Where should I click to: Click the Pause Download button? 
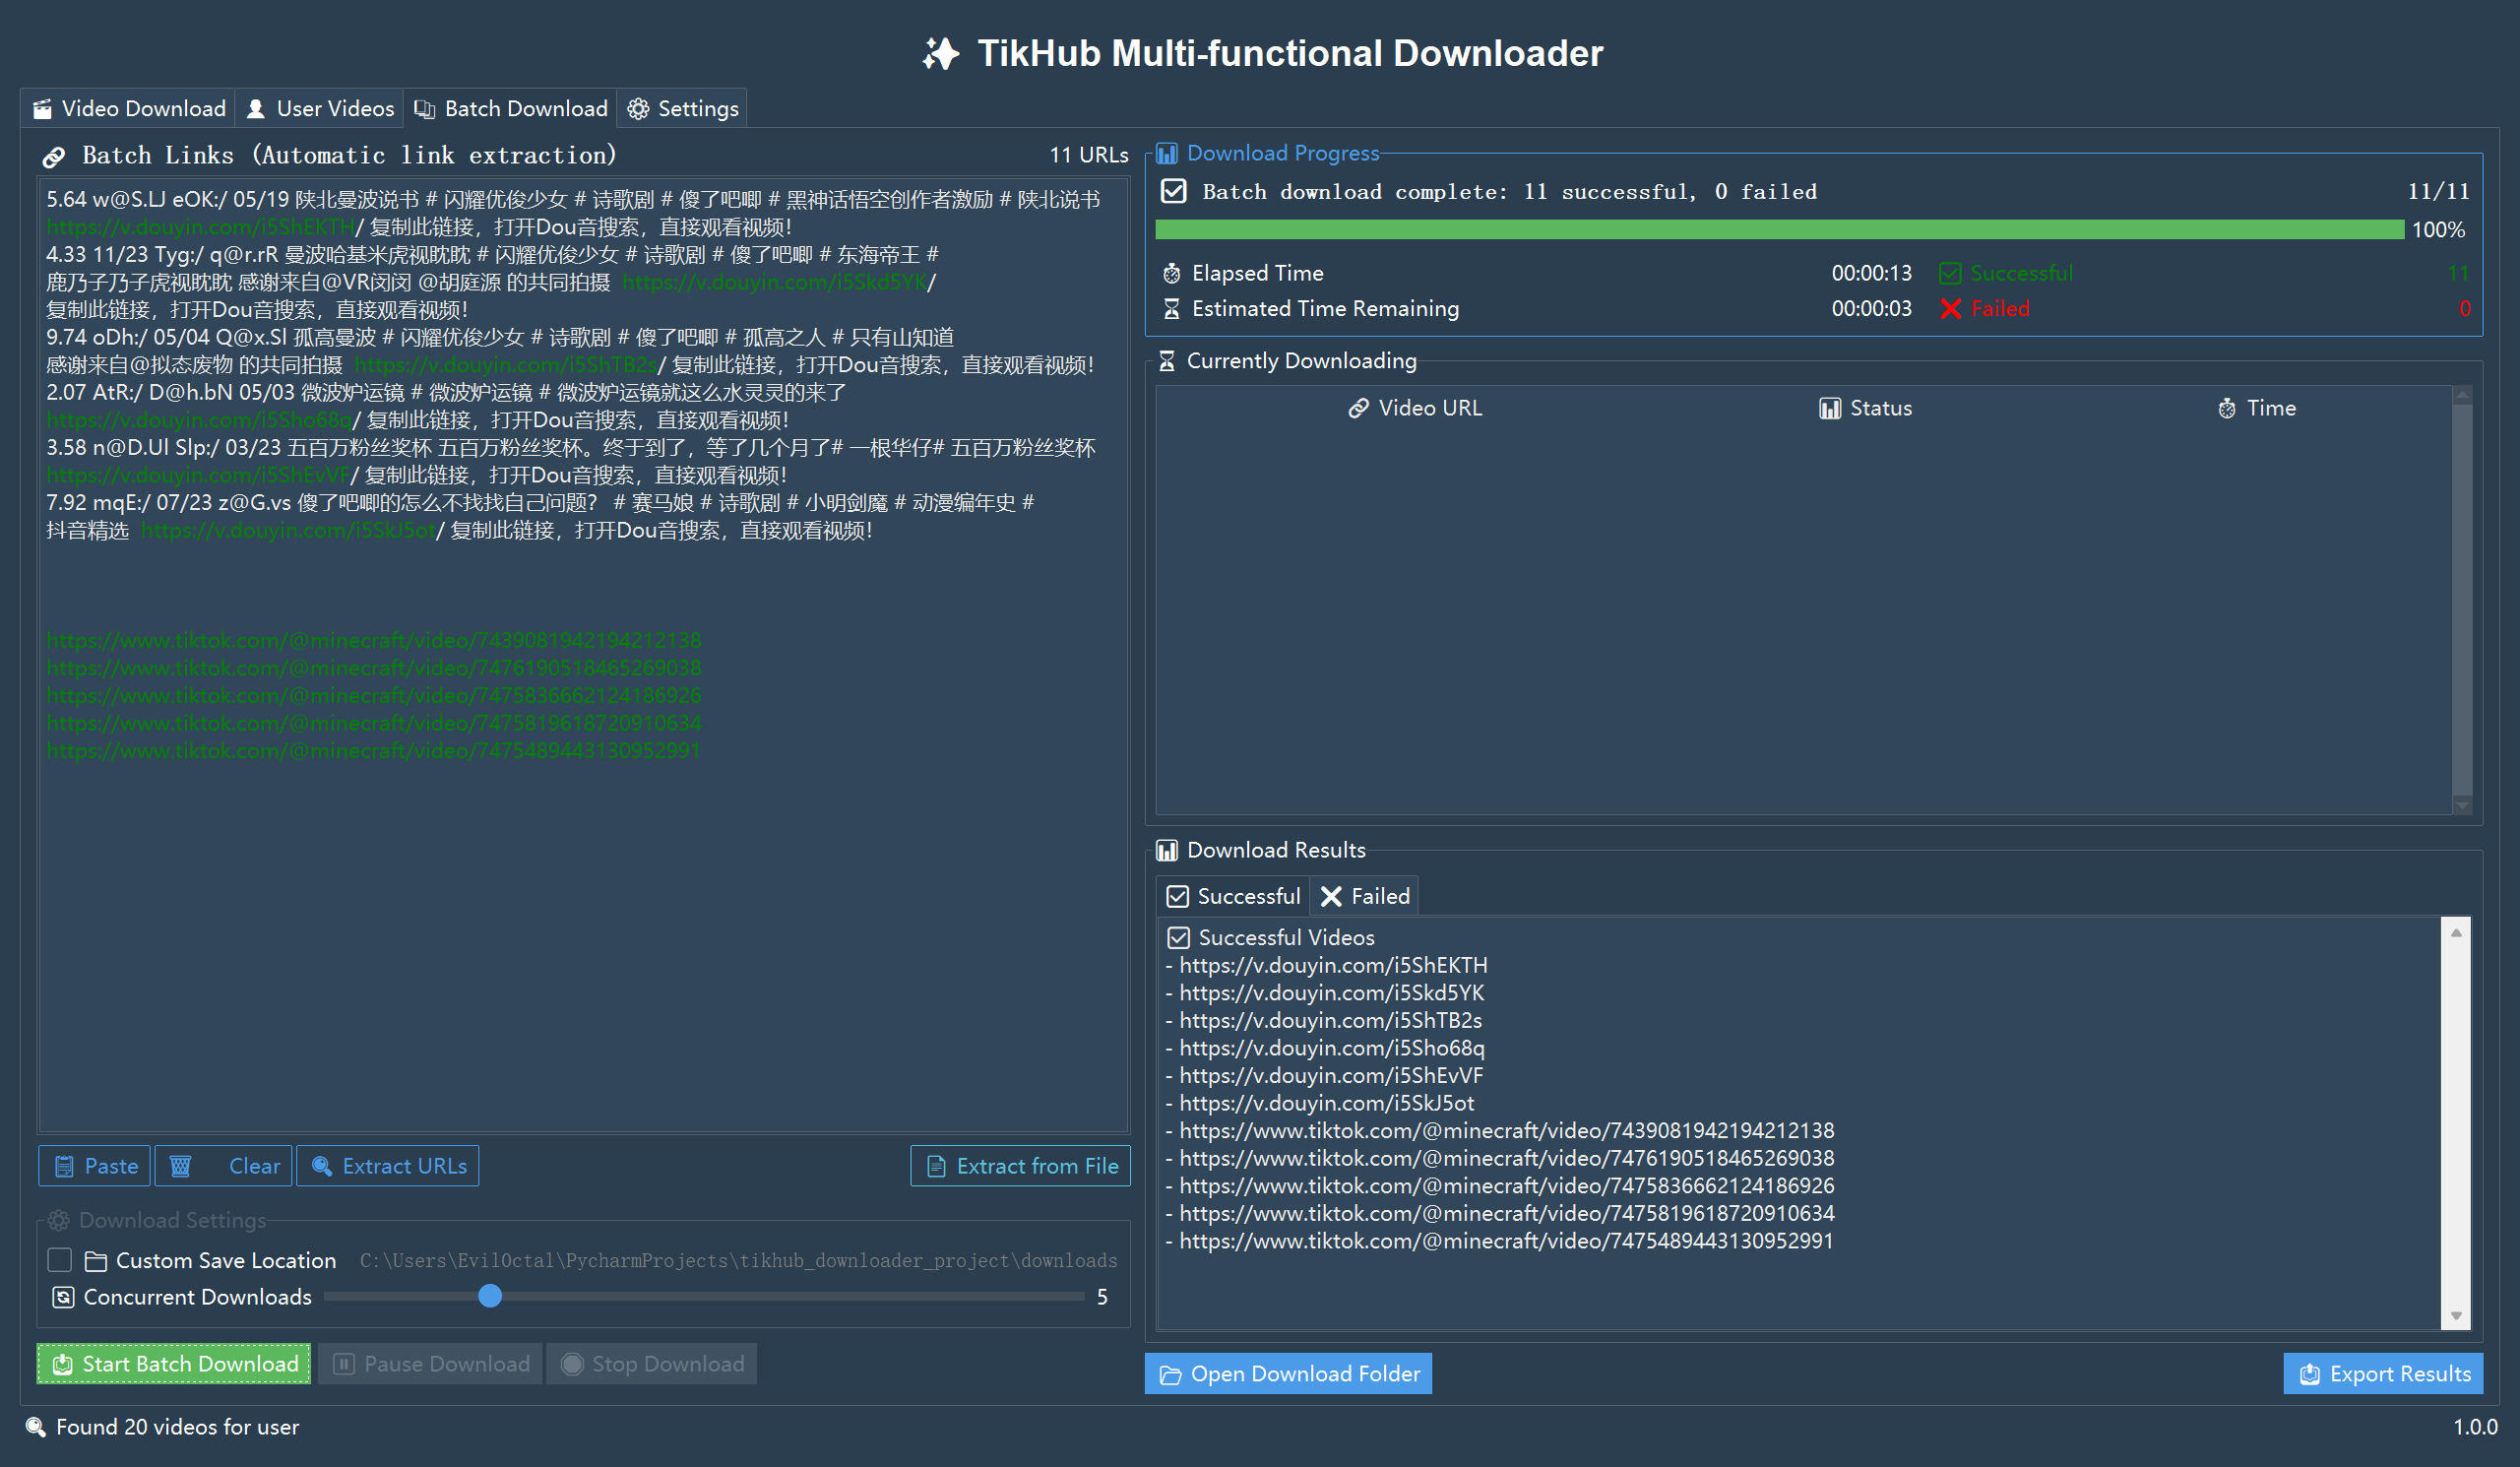[x=430, y=1364]
